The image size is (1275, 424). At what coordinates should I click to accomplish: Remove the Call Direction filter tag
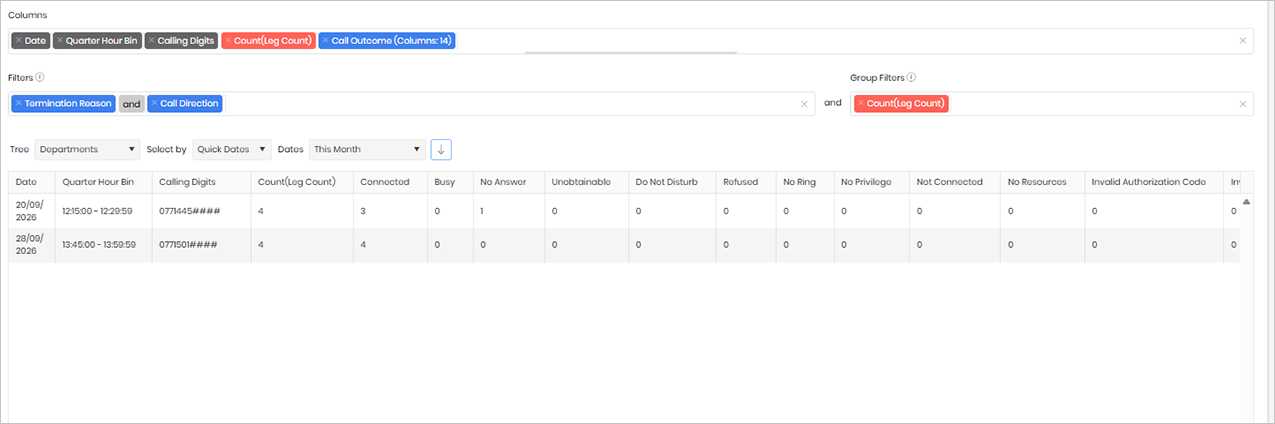[x=154, y=103]
